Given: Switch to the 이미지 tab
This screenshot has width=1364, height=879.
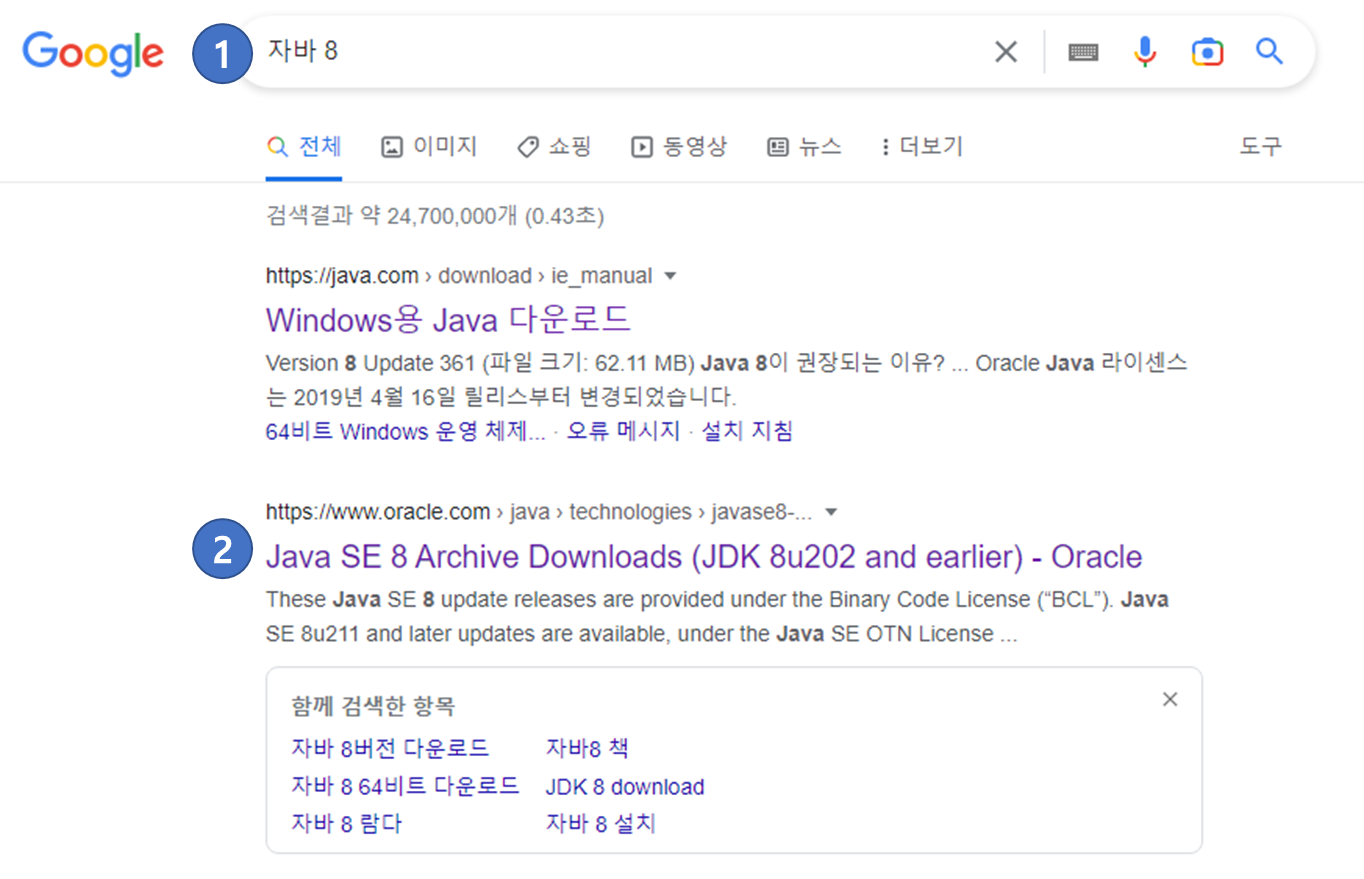Looking at the screenshot, I should [x=429, y=147].
